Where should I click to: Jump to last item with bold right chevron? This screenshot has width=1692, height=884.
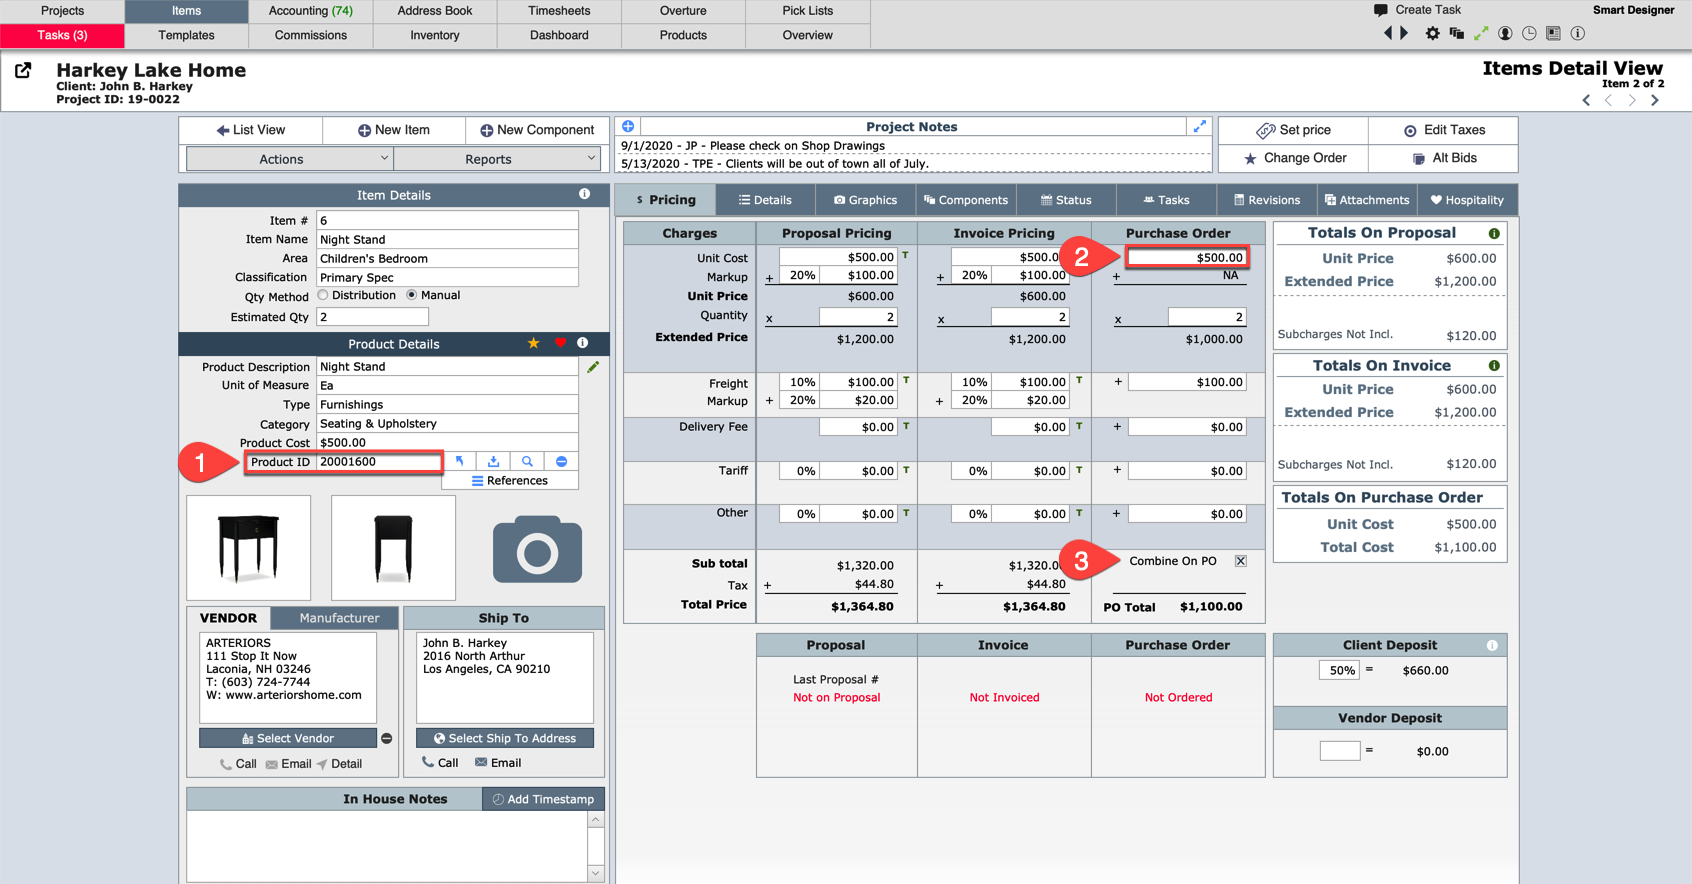pos(1655,100)
